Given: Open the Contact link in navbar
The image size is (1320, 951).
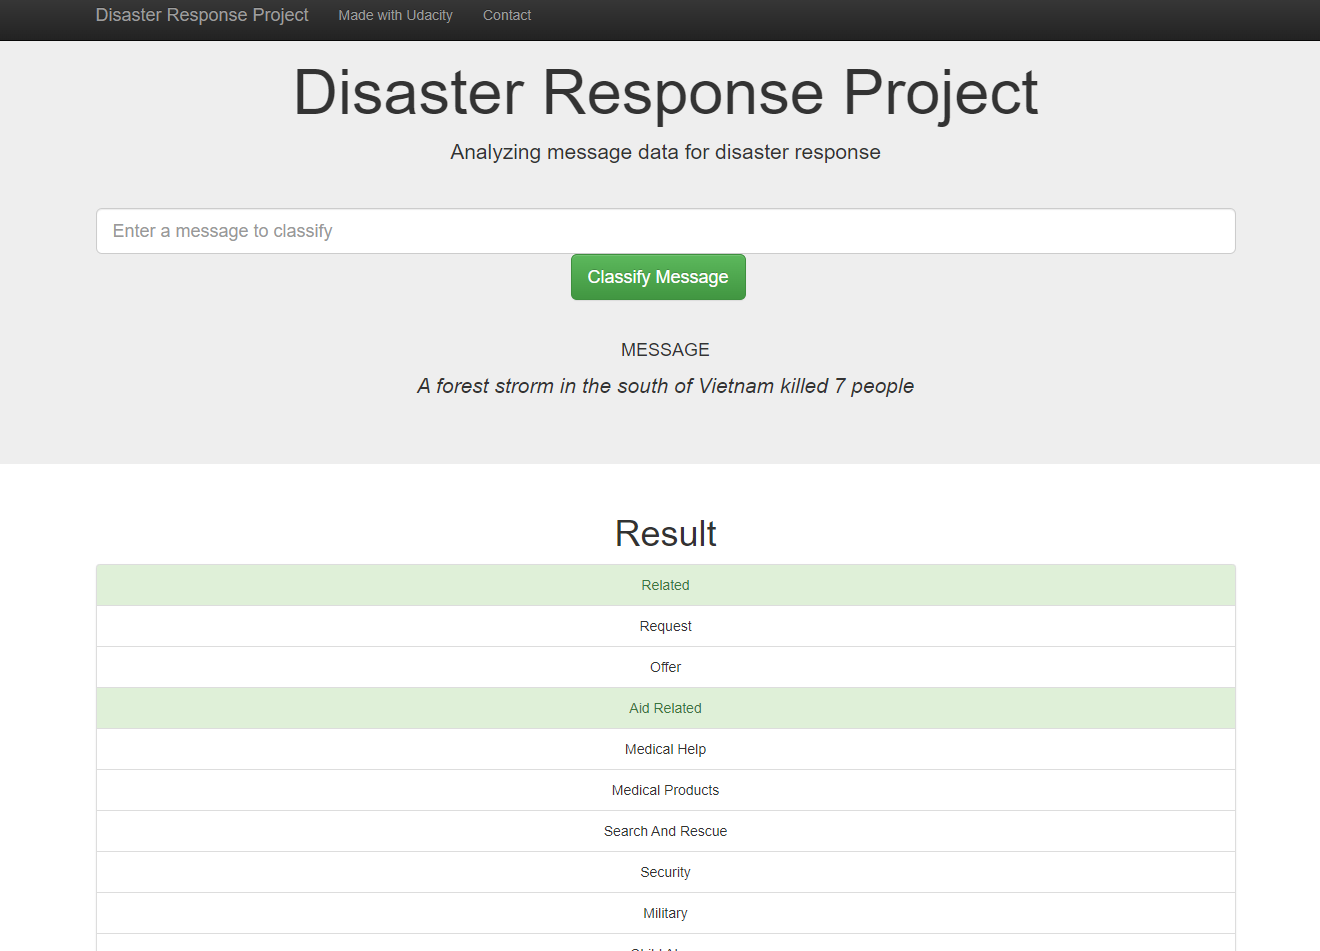Looking at the screenshot, I should pyautogui.click(x=507, y=15).
